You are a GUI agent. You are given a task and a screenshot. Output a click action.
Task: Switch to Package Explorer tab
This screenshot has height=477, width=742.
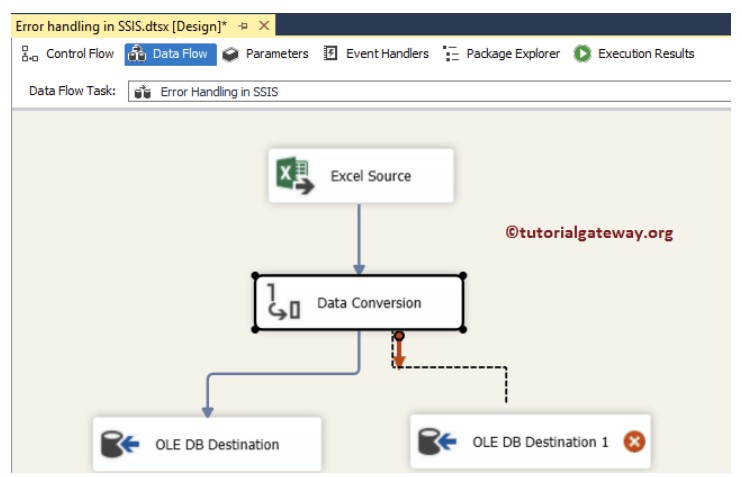[501, 54]
